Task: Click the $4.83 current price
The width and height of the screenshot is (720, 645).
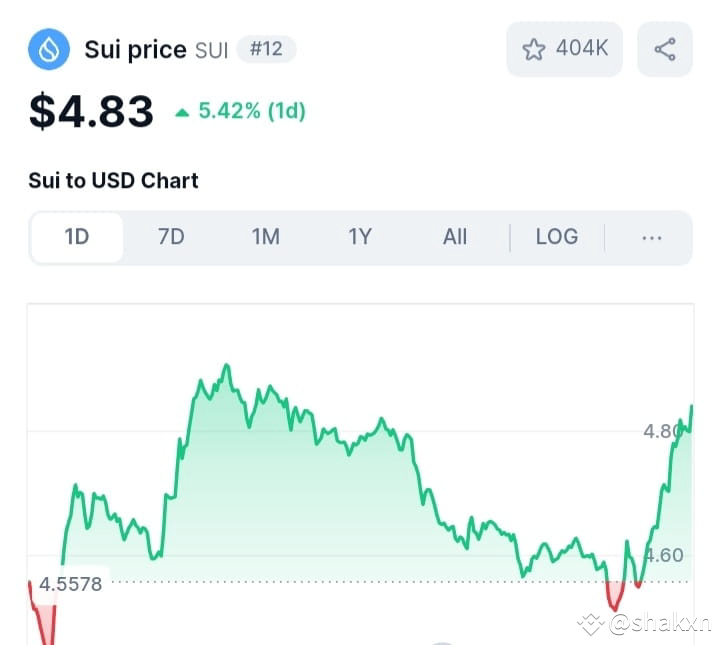Action: coord(91,111)
